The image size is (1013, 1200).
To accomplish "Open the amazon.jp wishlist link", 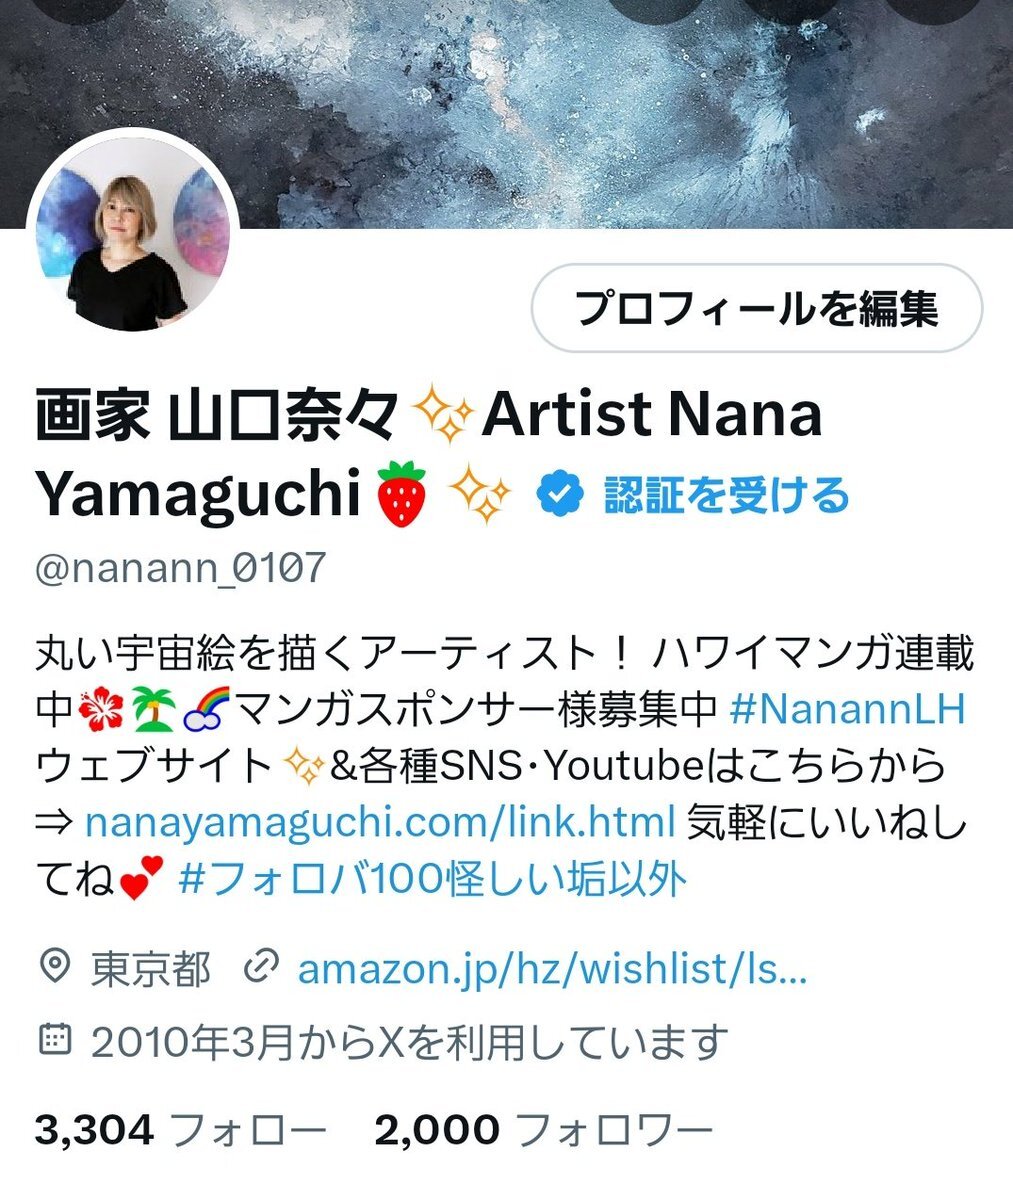I will point(552,968).
